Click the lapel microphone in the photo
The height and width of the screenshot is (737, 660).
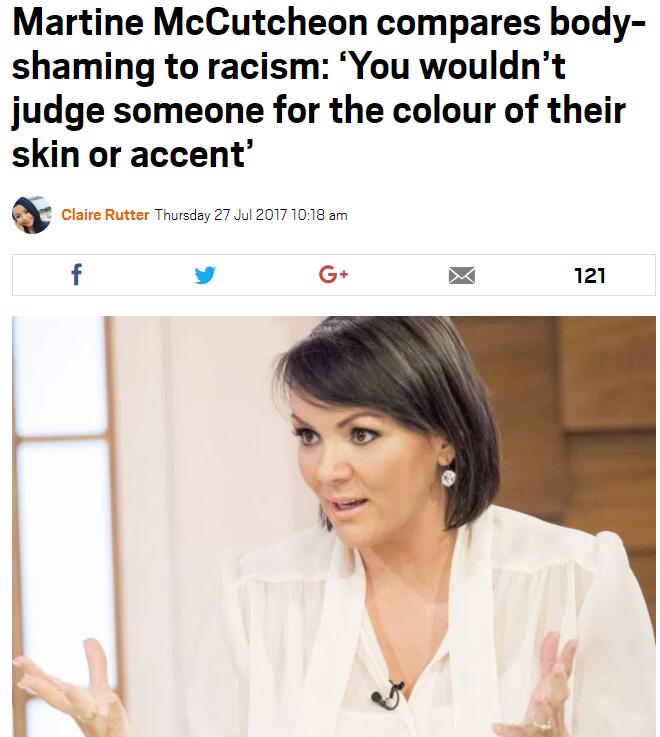coord(387,695)
